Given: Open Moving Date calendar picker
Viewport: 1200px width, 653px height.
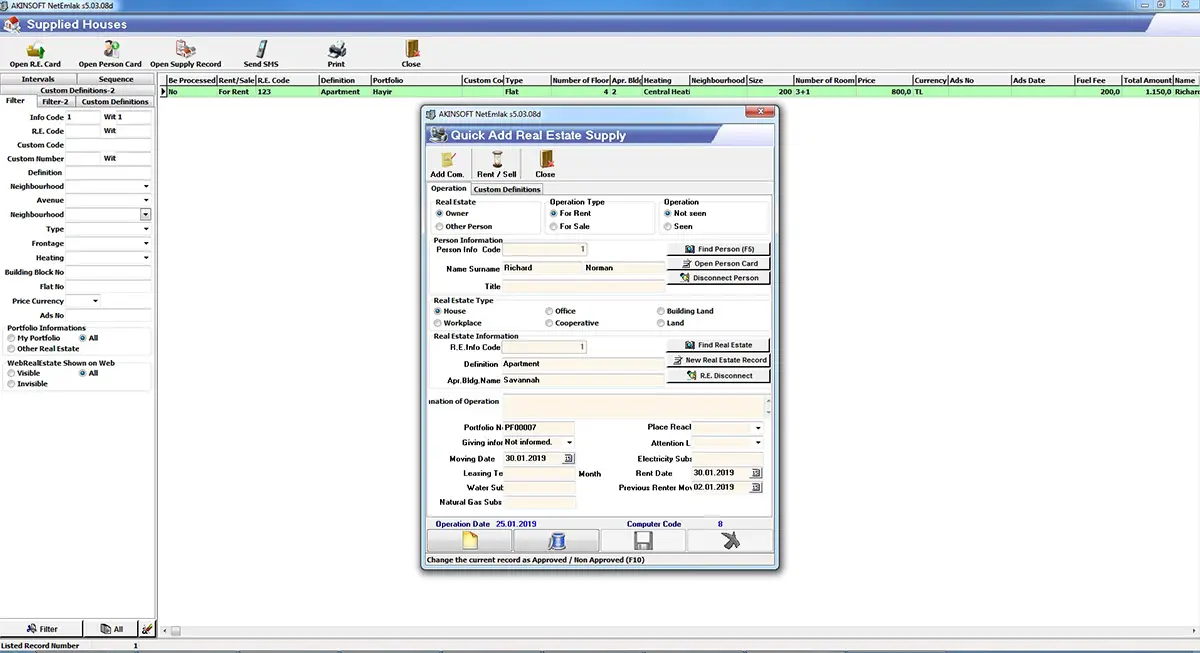Looking at the screenshot, I should pos(569,458).
